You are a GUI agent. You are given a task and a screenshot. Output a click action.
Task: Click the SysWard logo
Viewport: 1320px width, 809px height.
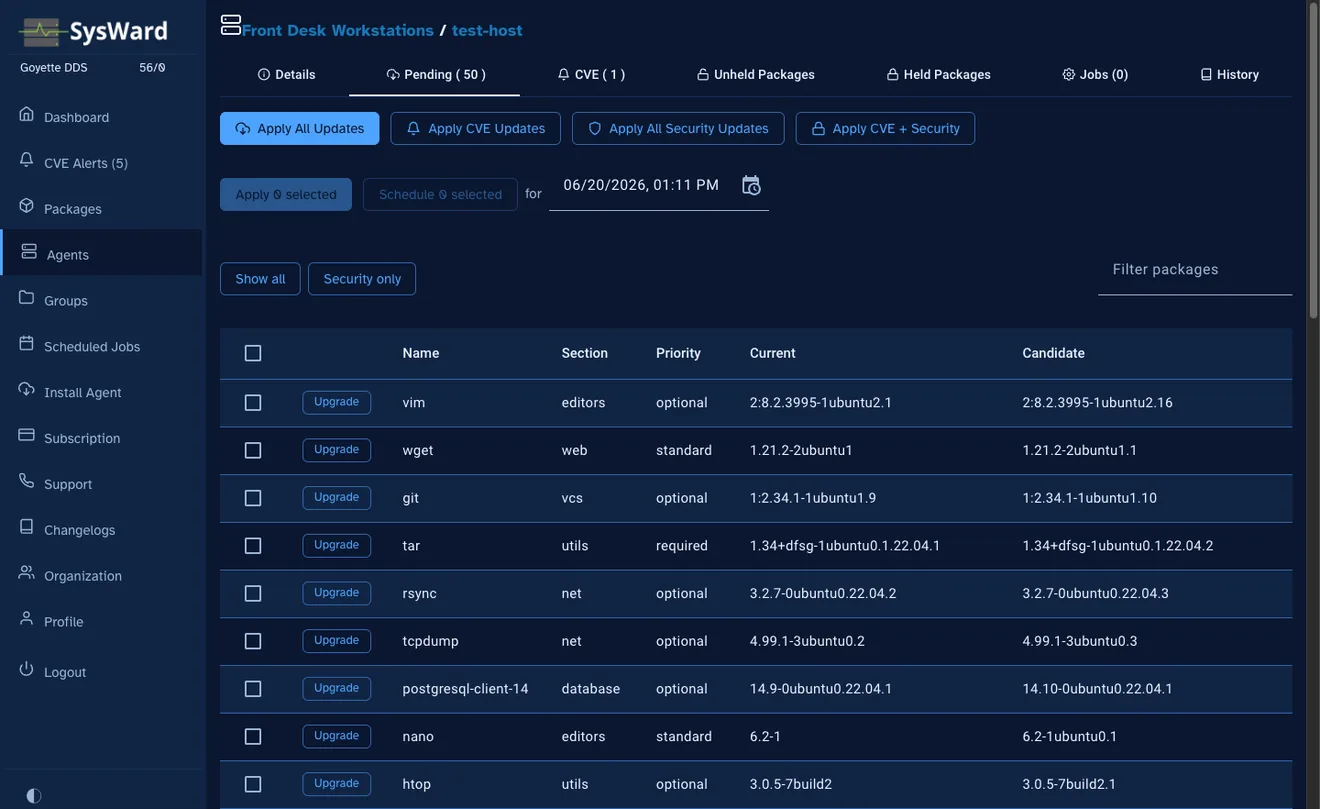point(93,31)
